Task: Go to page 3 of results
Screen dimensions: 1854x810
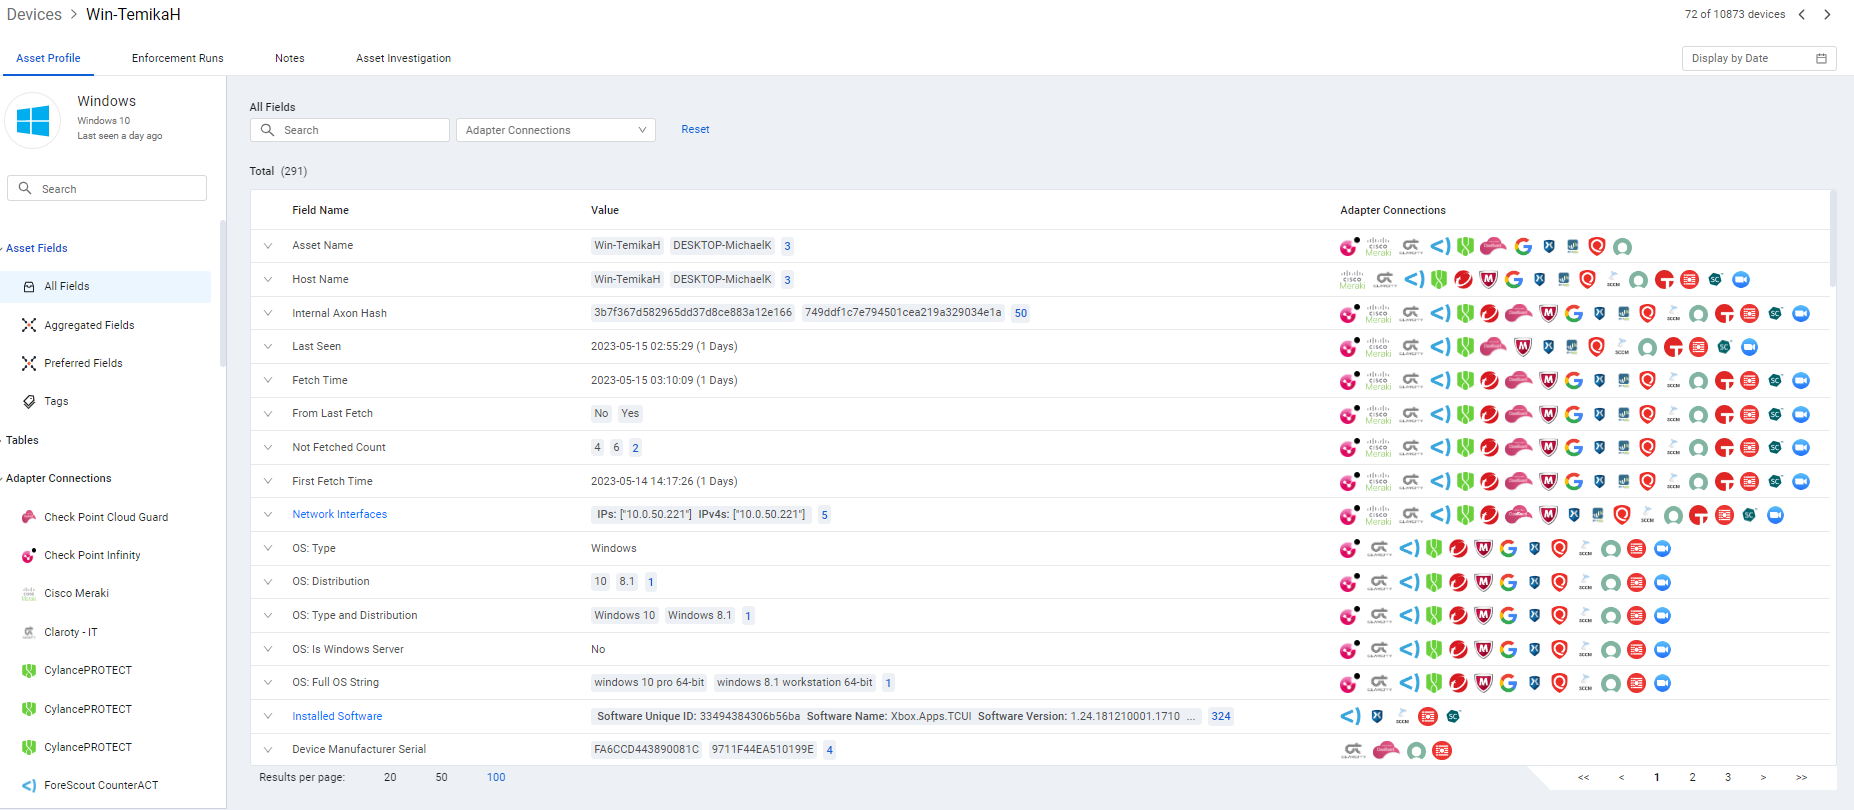Action: click(1727, 777)
